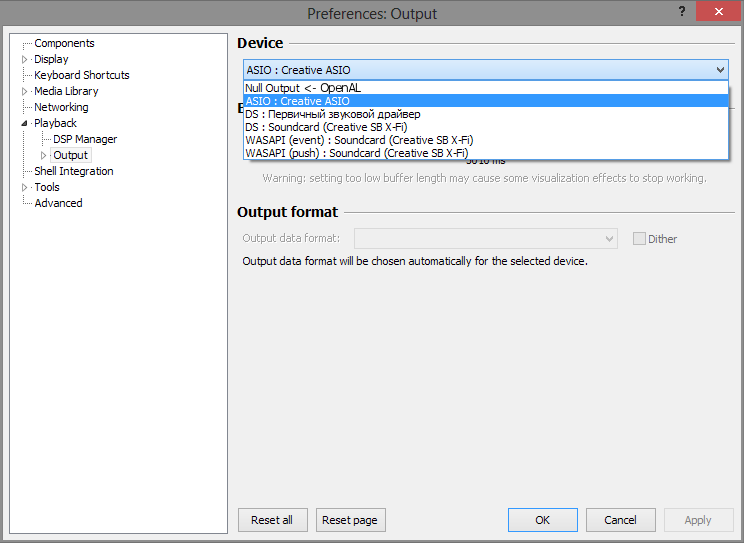Collapse the Device dropdown arrow
744x543 pixels.
[720, 70]
